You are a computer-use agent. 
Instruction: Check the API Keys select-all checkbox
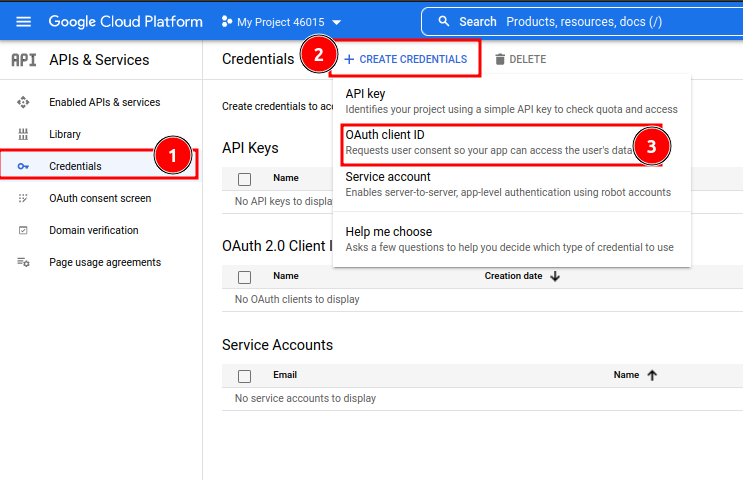click(x=245, y=180)
